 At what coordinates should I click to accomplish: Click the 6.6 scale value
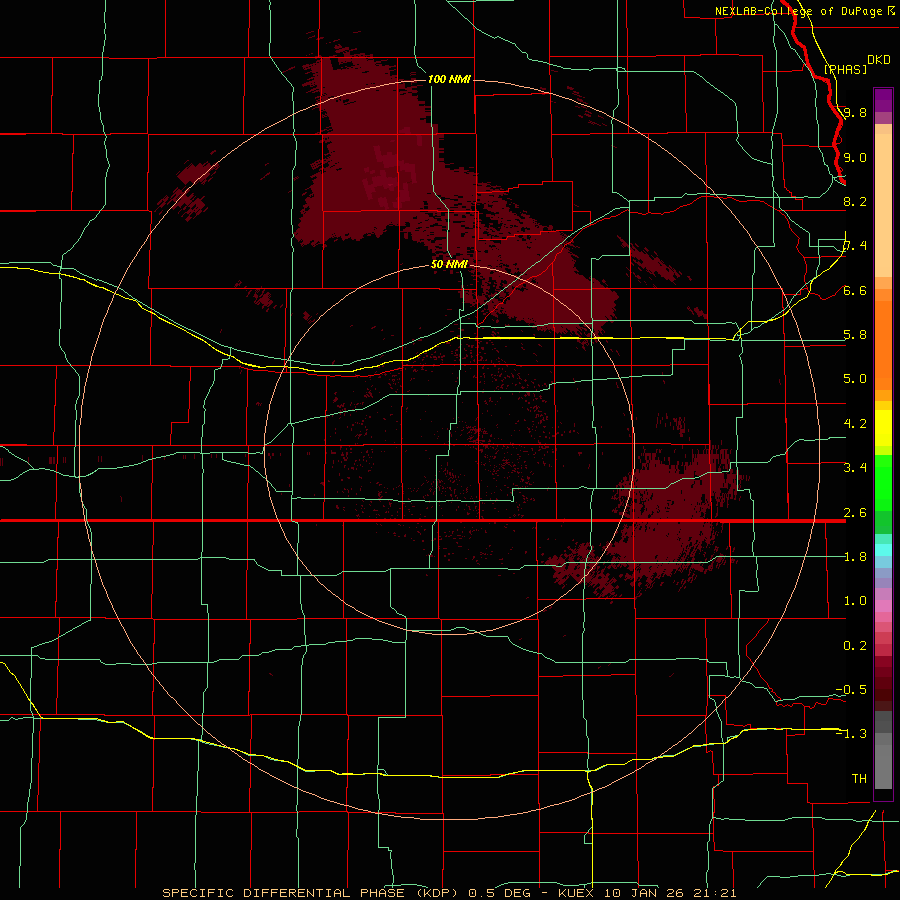[855, 290]
